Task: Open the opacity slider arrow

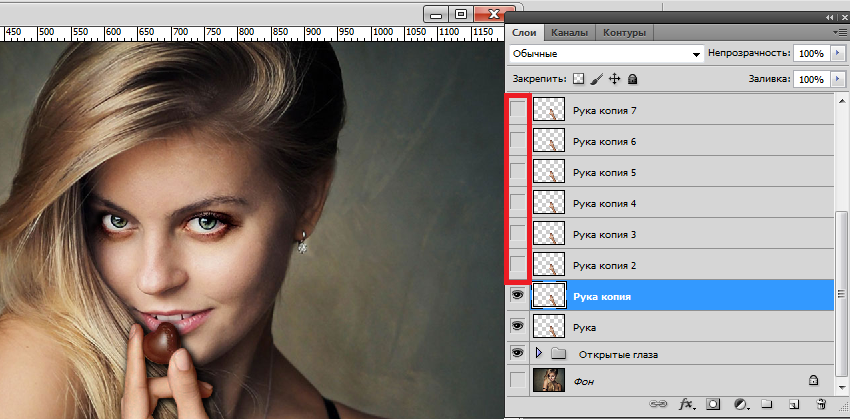Action: pos(836,53)
